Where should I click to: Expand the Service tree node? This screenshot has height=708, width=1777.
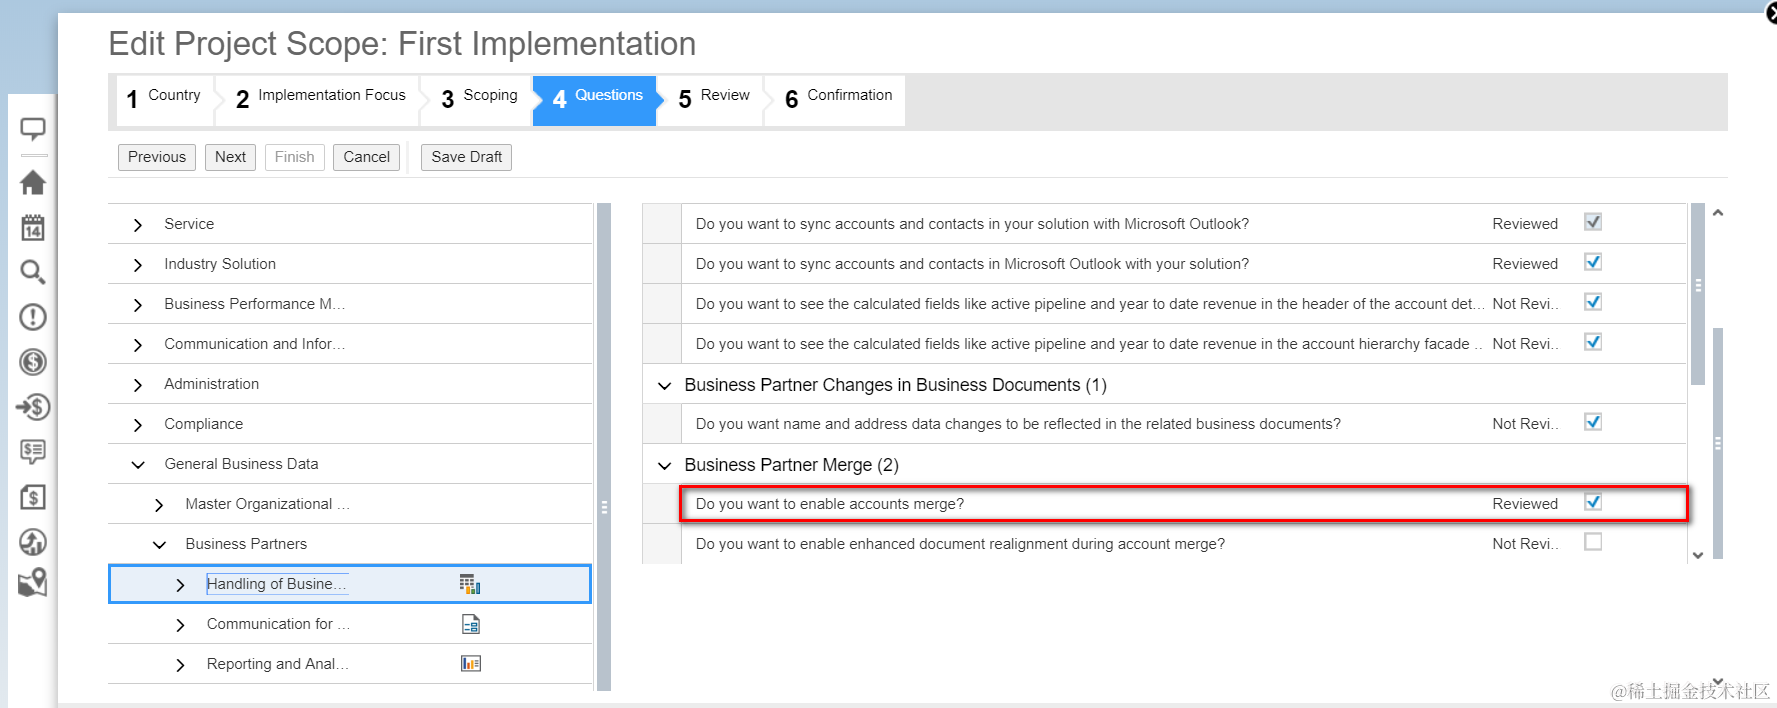point(138,225)
